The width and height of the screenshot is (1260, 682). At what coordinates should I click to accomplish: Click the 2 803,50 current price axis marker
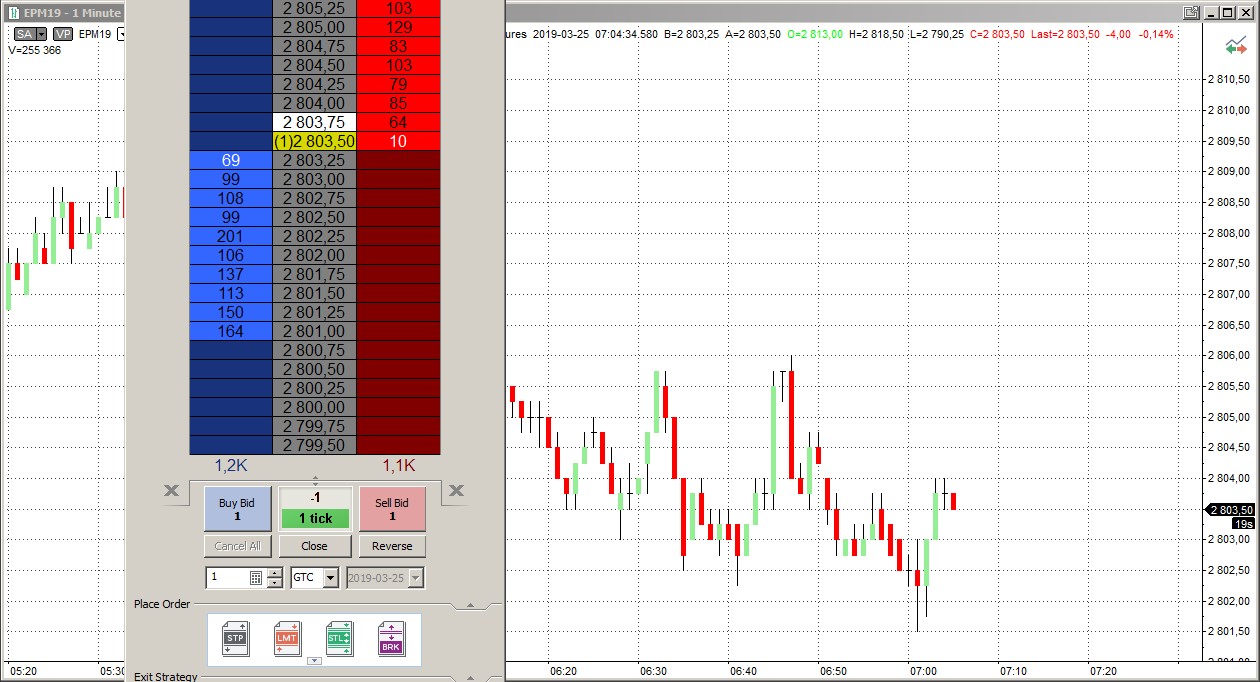[1231, 510]
